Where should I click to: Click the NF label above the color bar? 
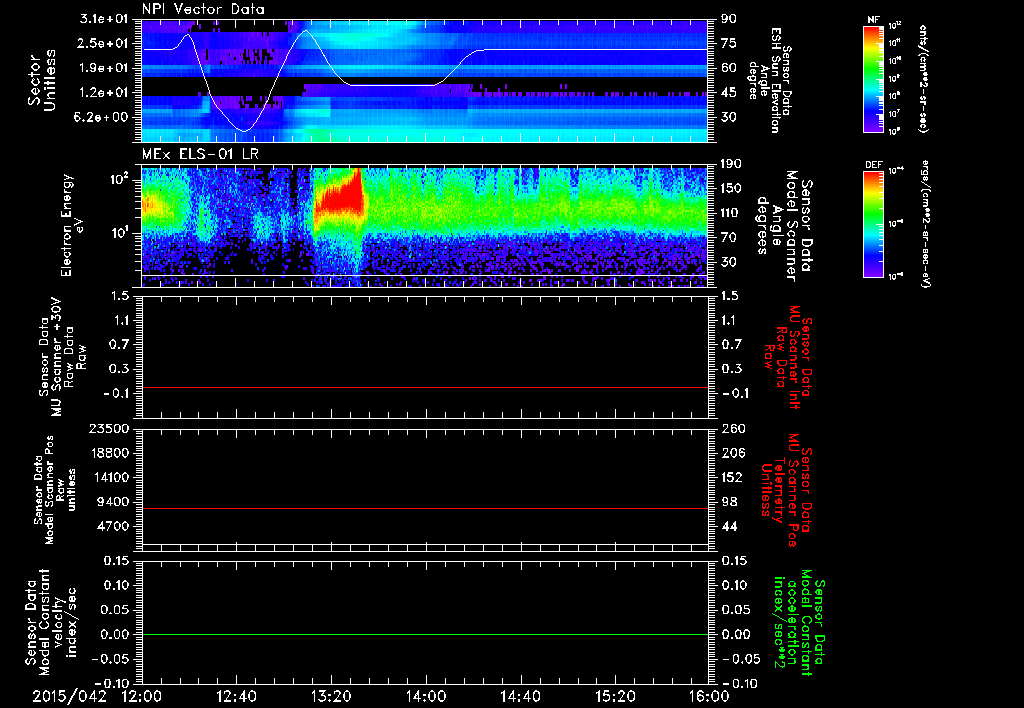(873, 20)
